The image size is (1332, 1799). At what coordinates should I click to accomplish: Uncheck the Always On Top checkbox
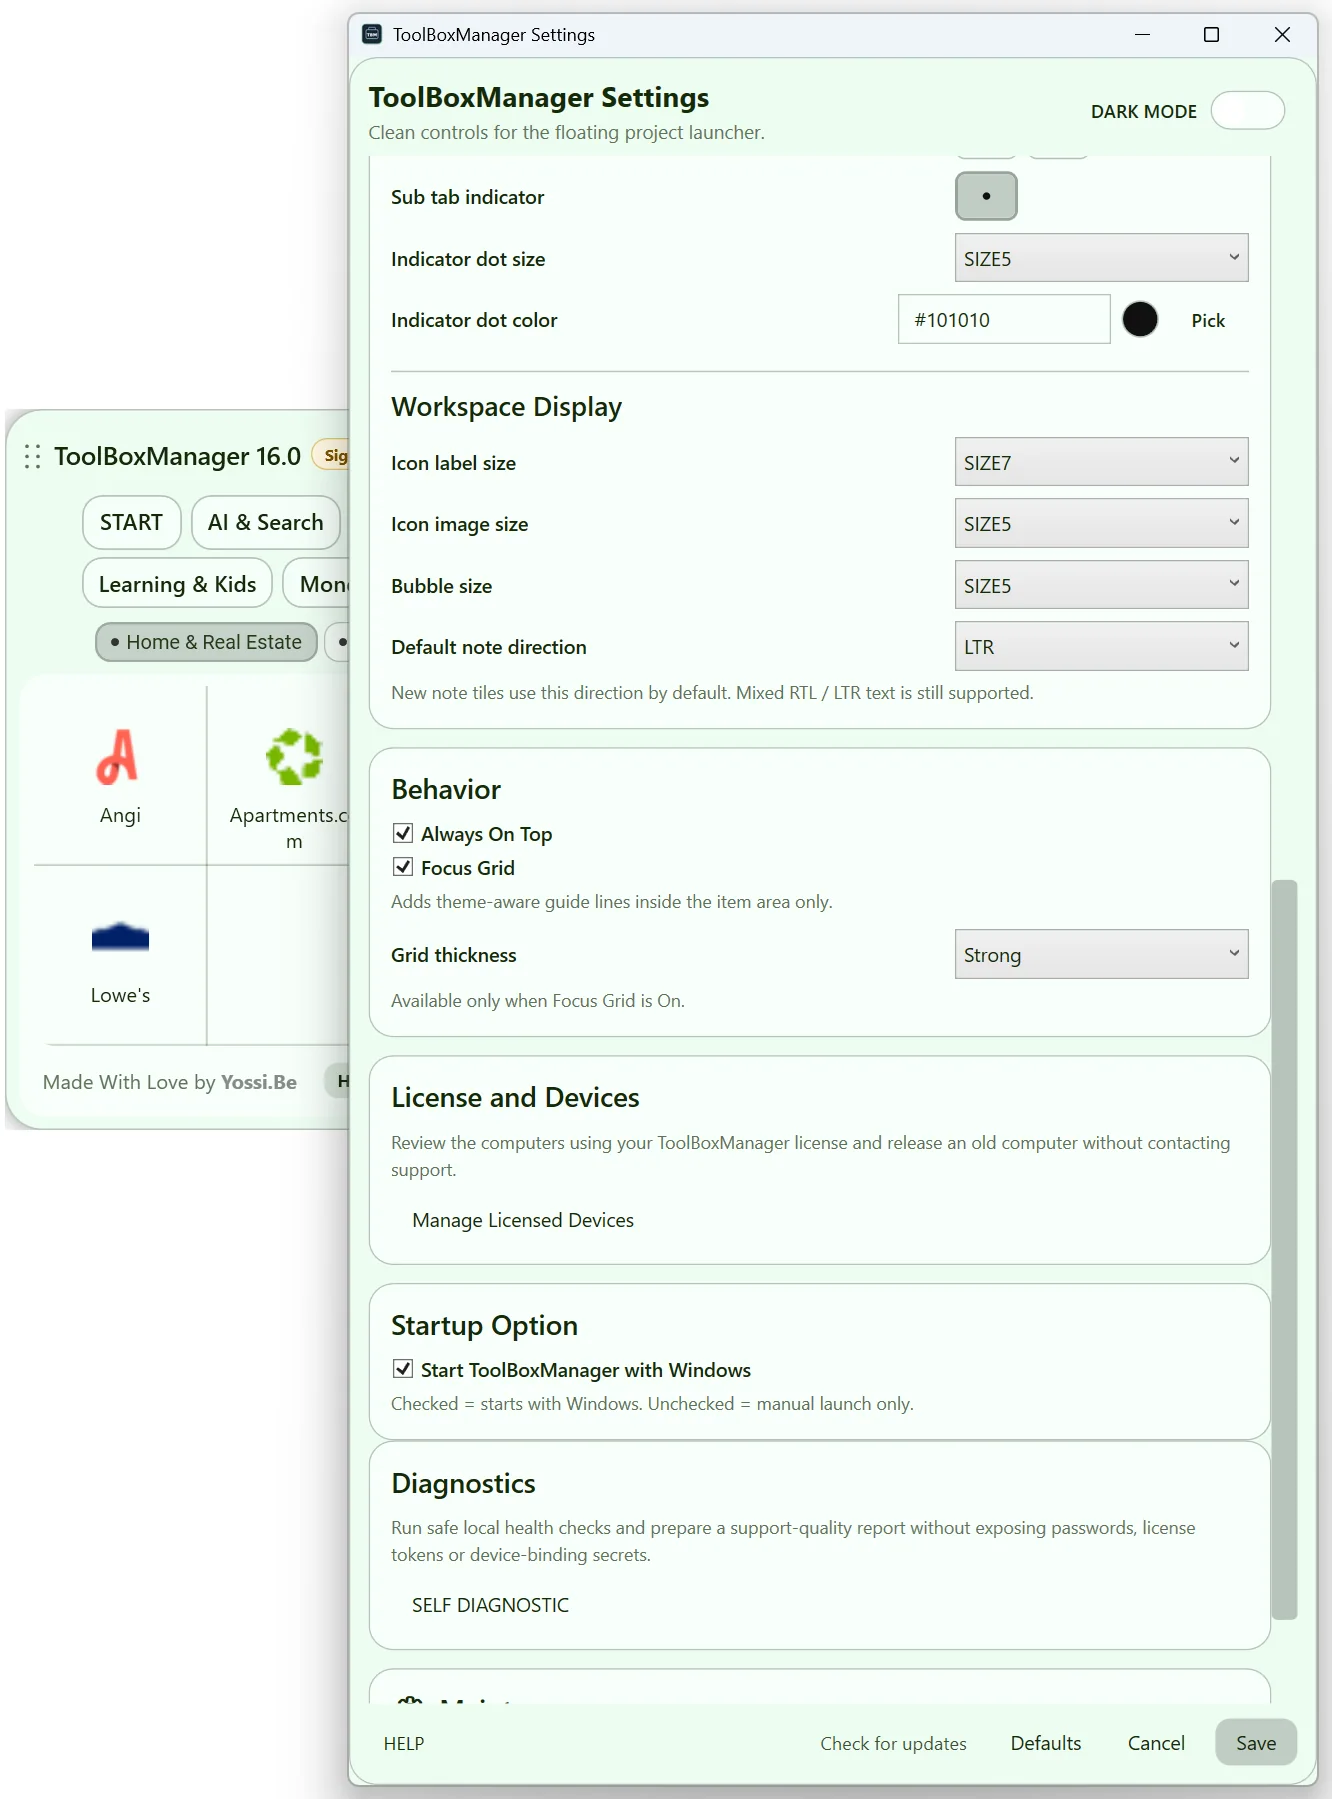pos(403,833)
